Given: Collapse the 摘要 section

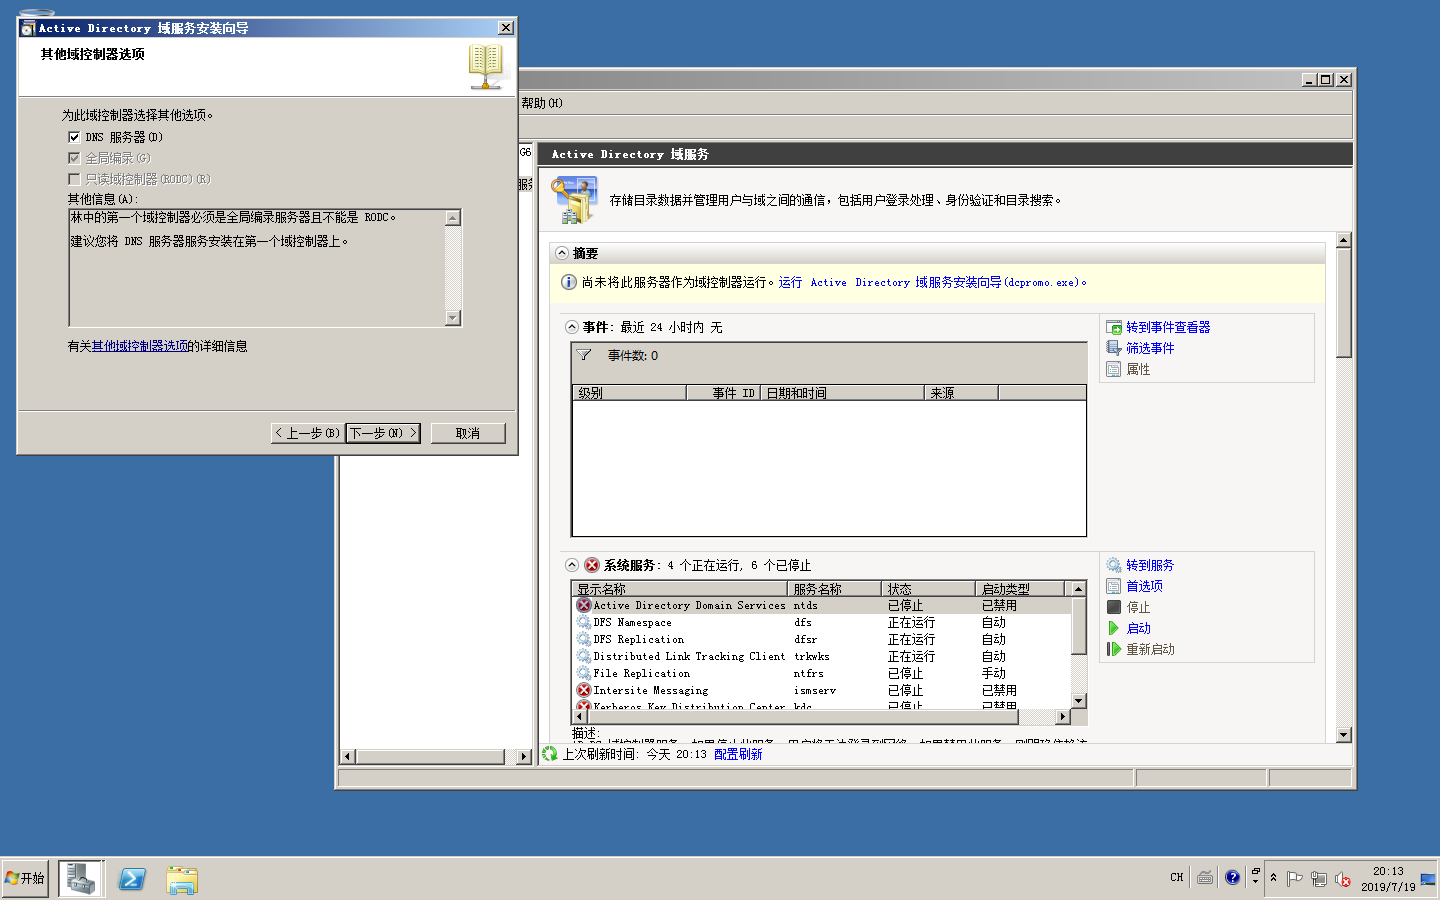Looking at the screenshot, I should click(x=562, y=253).
